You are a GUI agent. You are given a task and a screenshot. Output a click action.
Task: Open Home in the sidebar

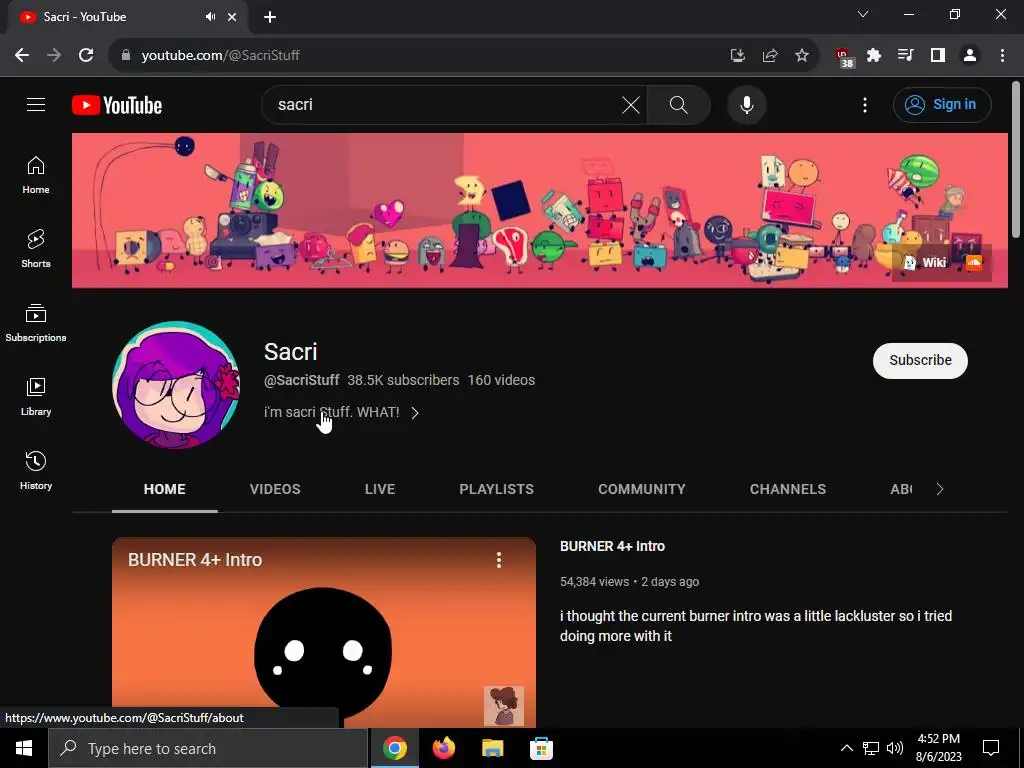[36, 176]
